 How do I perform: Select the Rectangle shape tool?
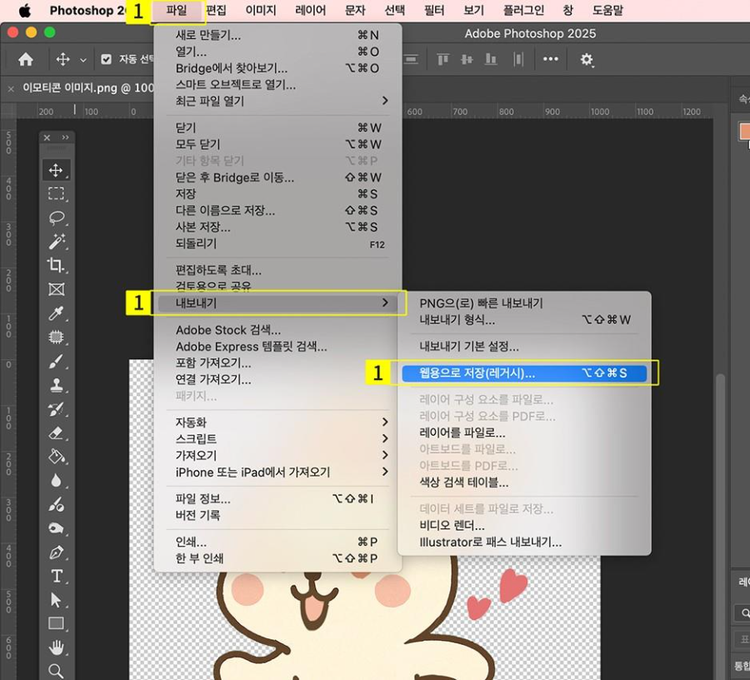click(x=56, y=623)
